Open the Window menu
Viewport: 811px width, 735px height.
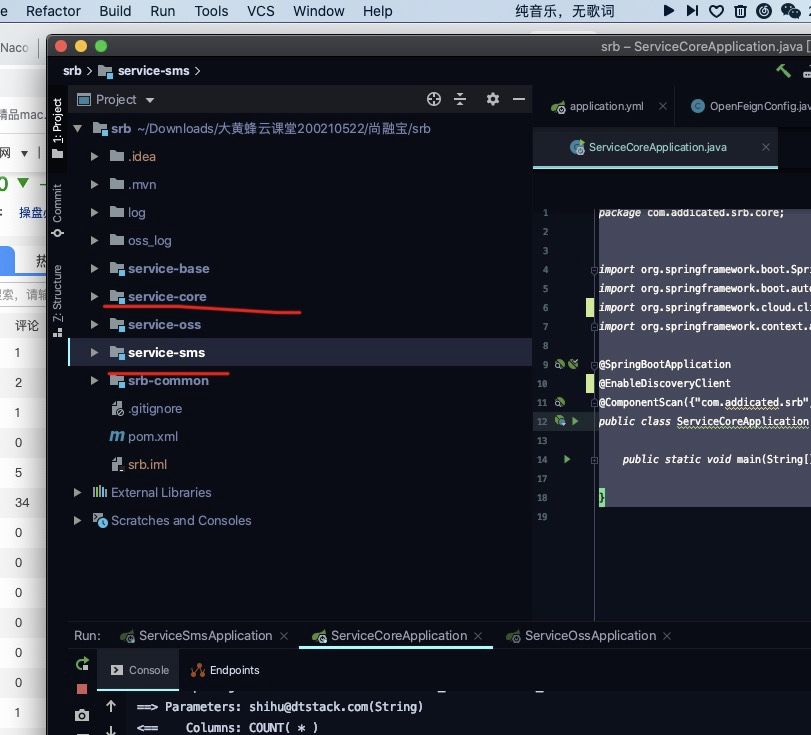pyautogui.click(x=319, y=11)
